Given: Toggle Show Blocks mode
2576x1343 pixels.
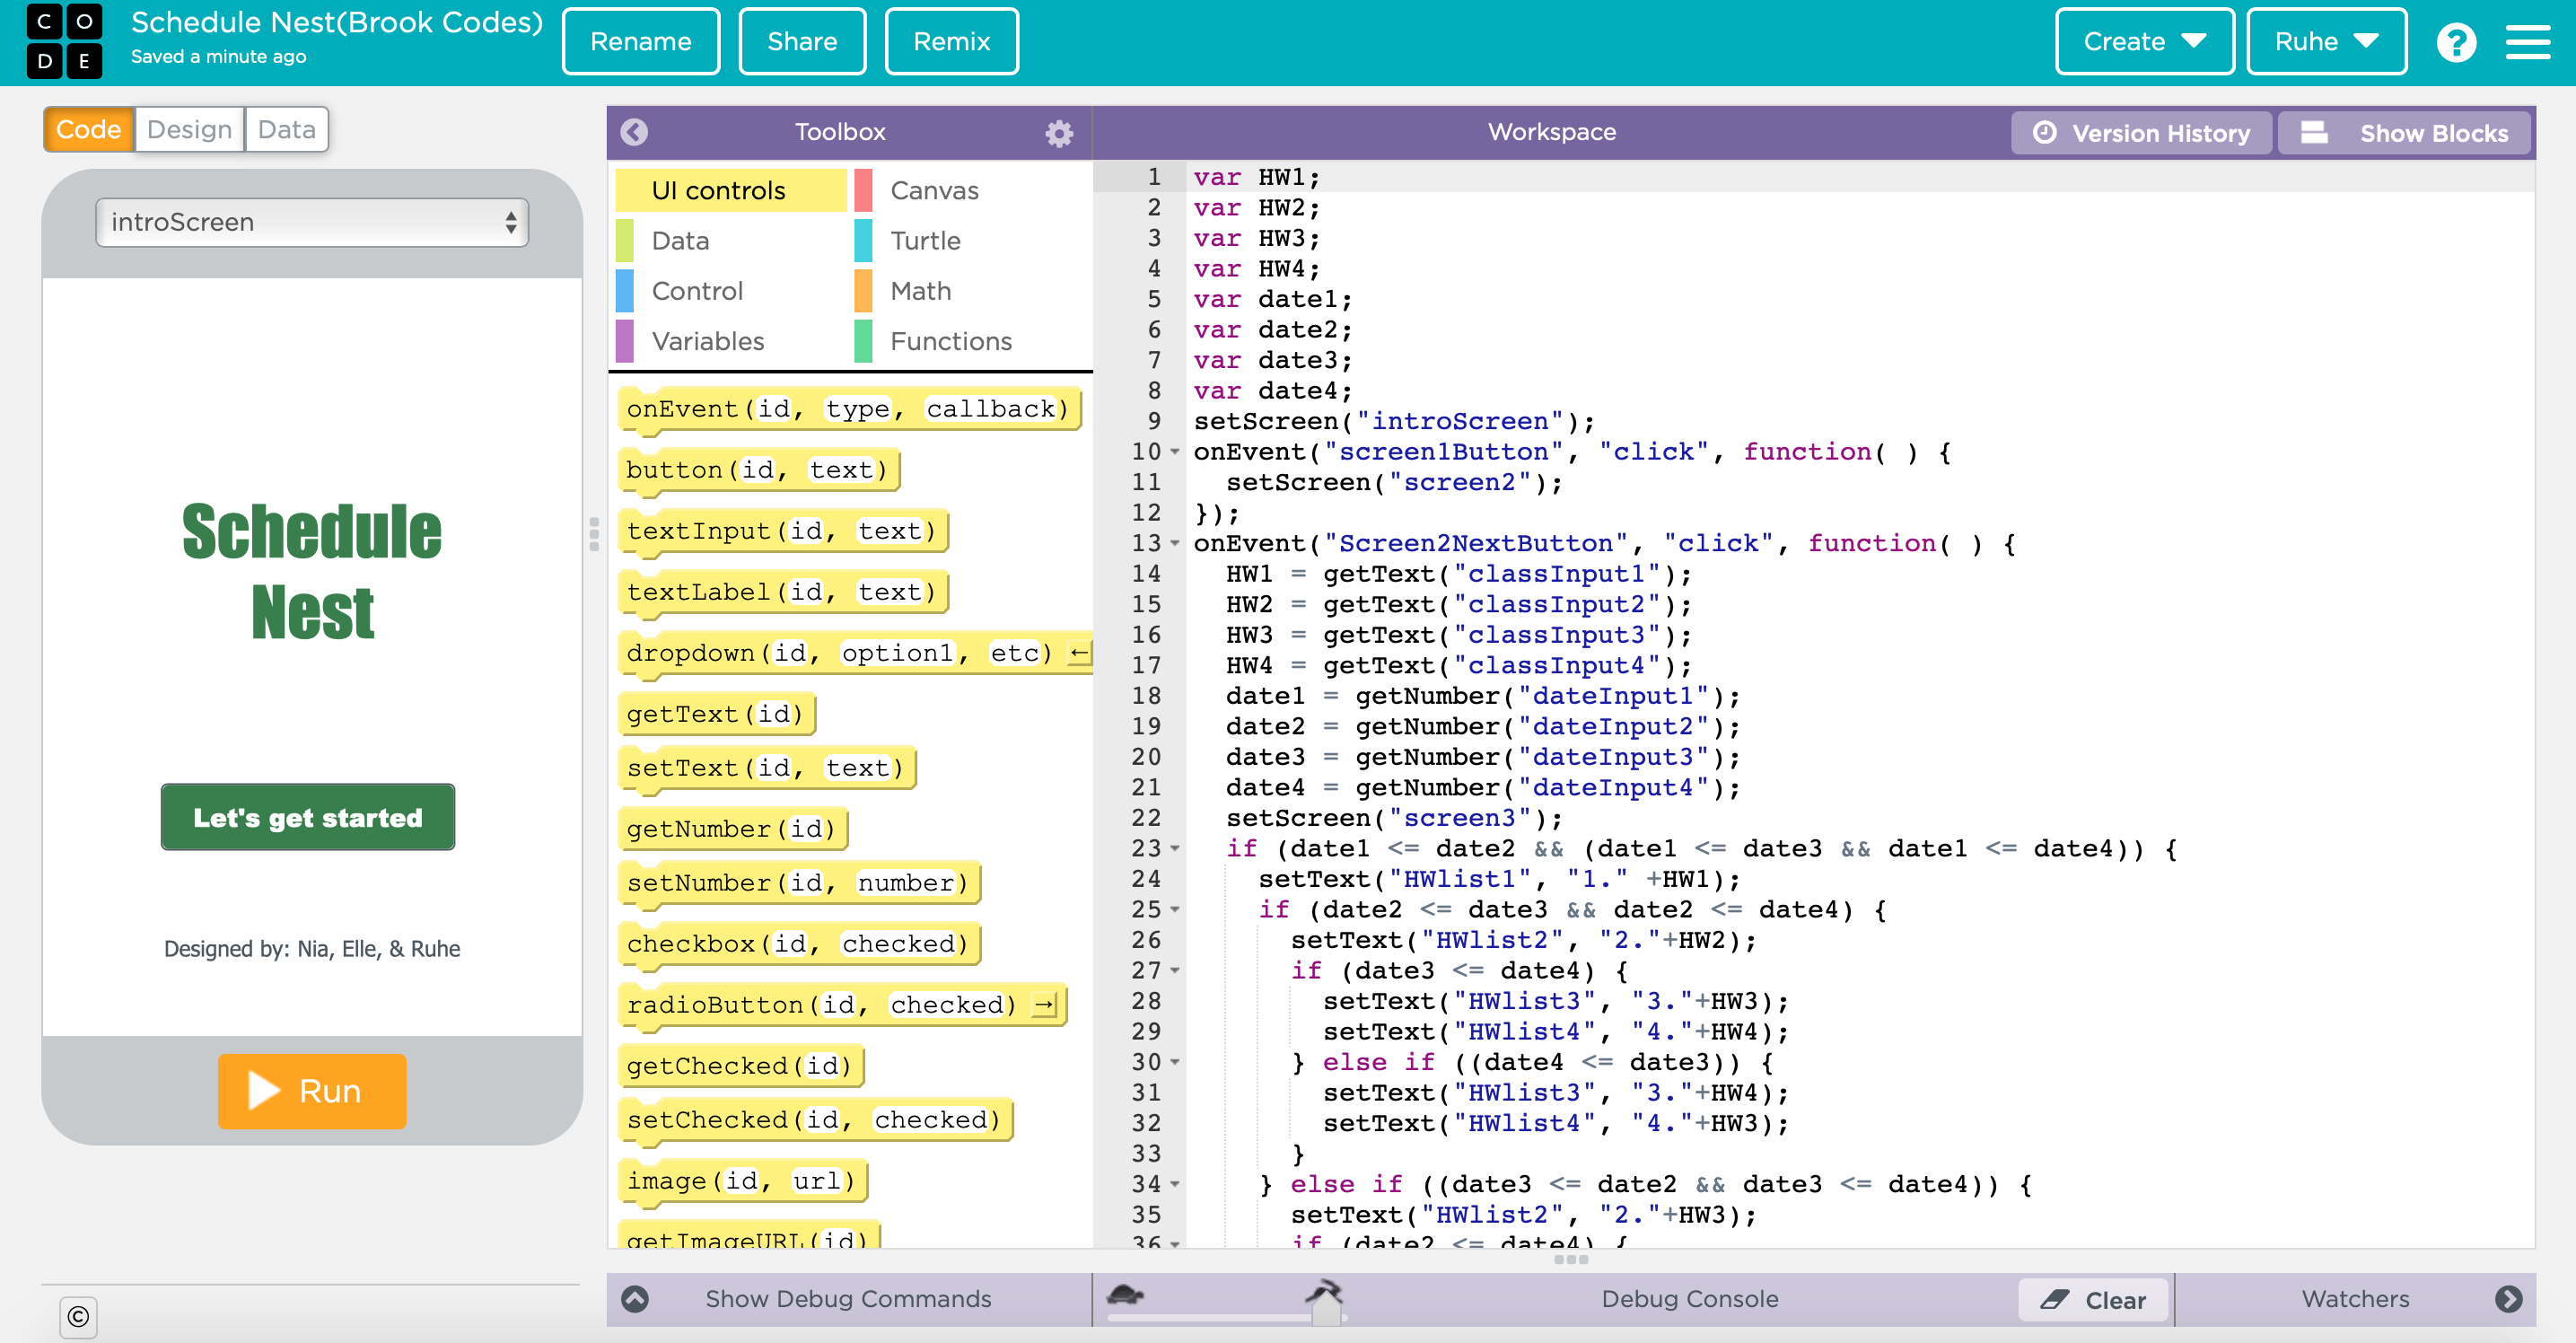Looking at the screenshot, I should pos(2403,133).
